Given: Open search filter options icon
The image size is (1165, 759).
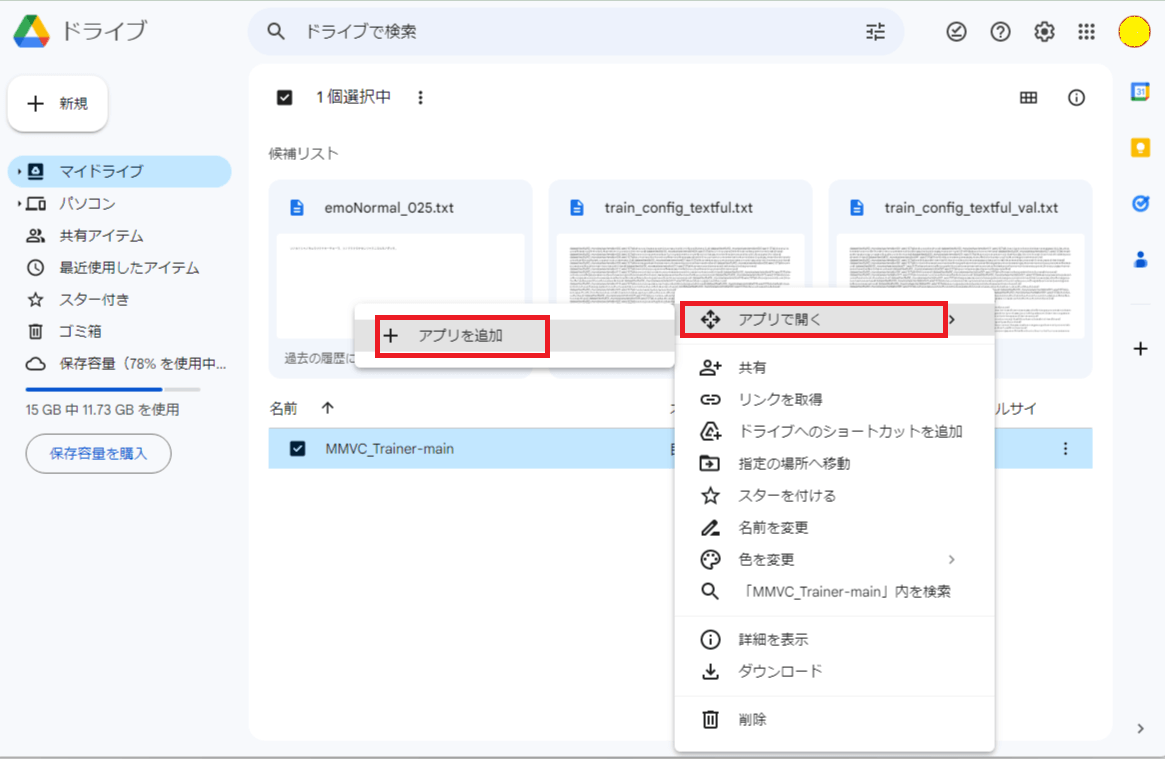Looking at the screenshot, I should (875, 32).
